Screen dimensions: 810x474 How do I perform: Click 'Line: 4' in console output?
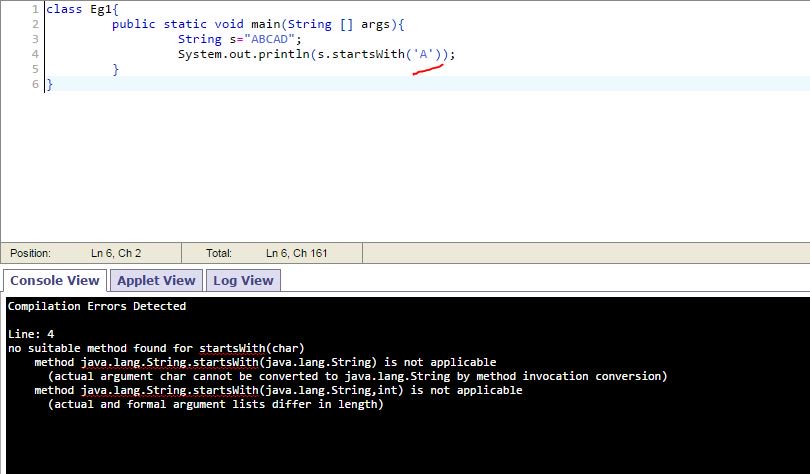(x=31, y=334)
